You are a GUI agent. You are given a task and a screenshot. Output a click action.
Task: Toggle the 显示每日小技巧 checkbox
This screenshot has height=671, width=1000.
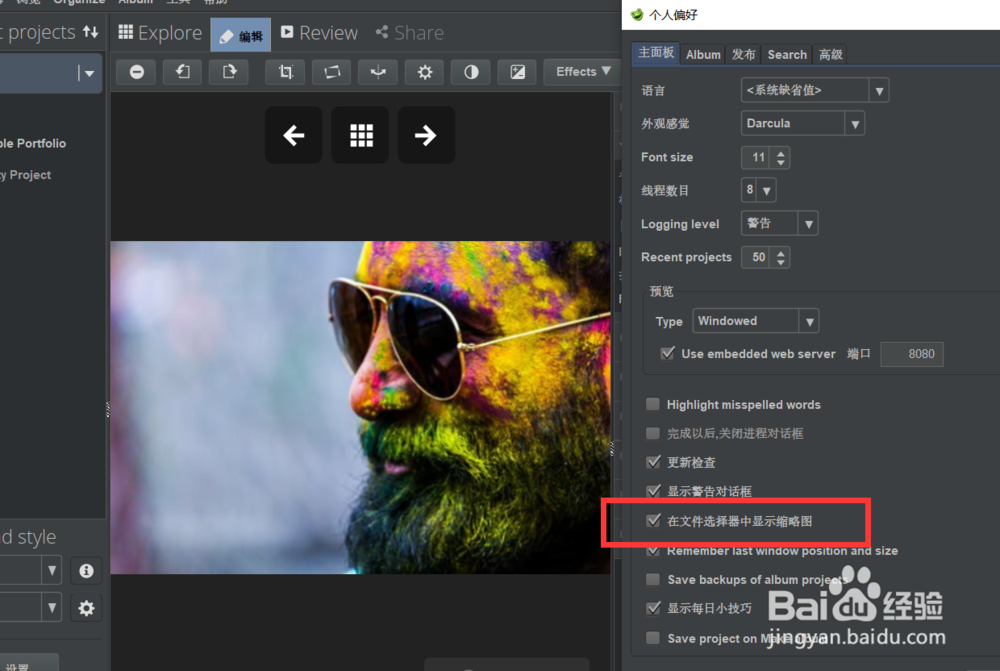(653, 608)
